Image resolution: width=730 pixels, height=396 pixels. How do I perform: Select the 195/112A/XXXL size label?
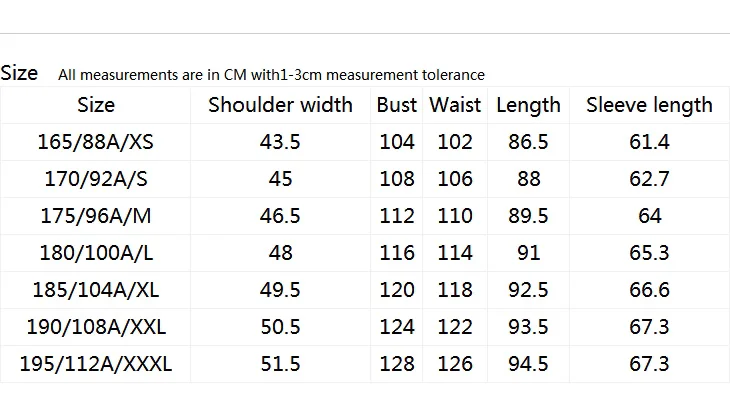[96, 364]
